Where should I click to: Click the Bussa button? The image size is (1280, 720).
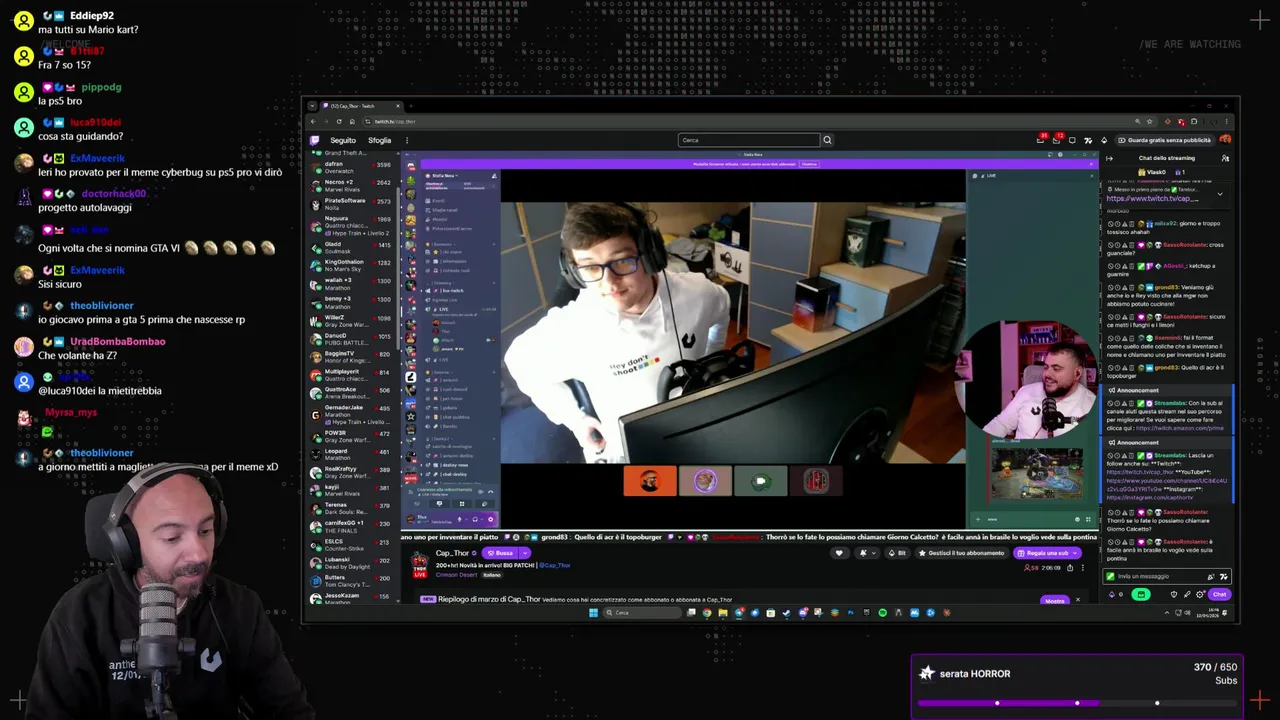pos(501,553)
